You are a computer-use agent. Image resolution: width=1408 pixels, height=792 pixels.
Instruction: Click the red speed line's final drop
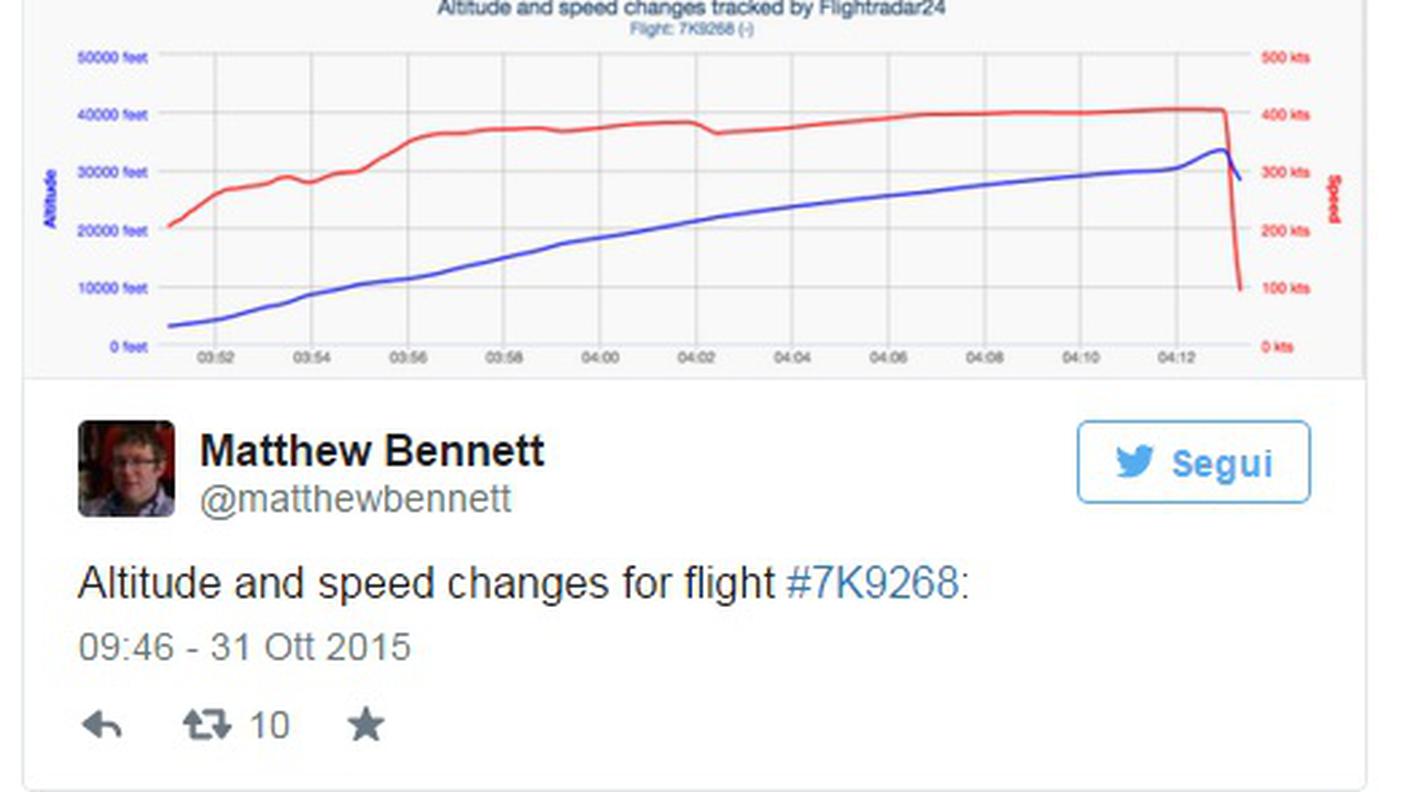pos(1233,200)
